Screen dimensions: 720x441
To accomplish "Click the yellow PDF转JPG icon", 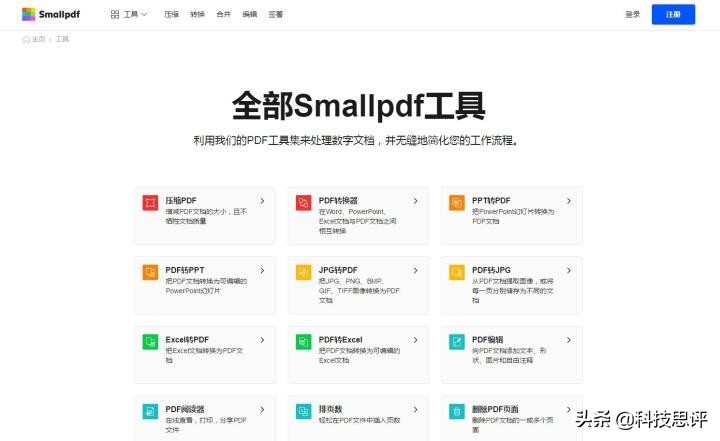I will 457,272.
